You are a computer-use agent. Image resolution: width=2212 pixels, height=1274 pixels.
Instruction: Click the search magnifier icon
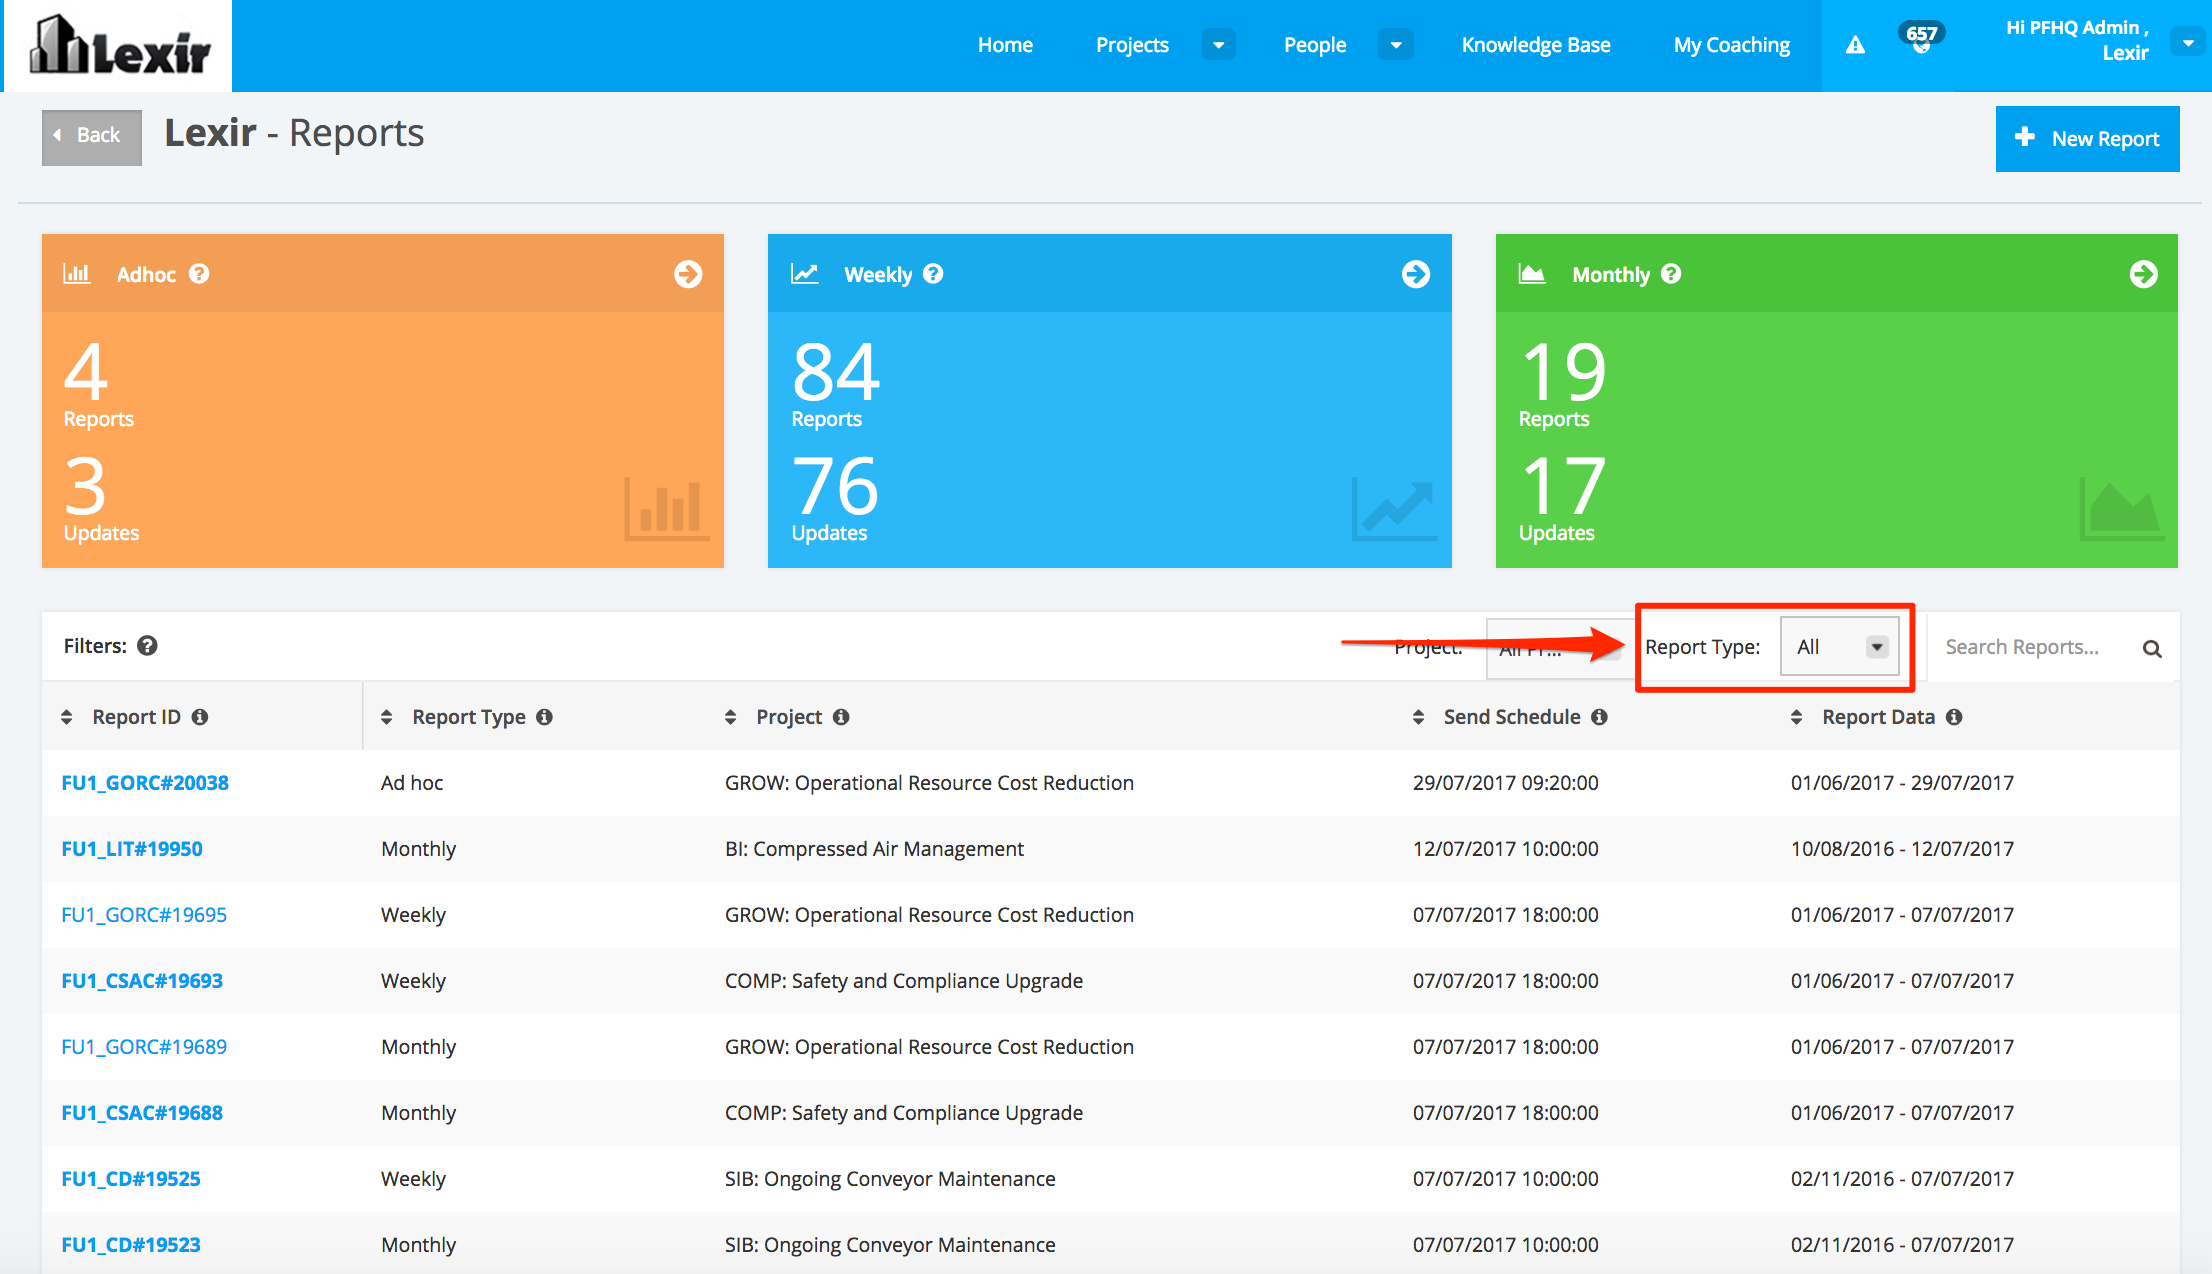pyautogui.click(x=2152, y=649)
